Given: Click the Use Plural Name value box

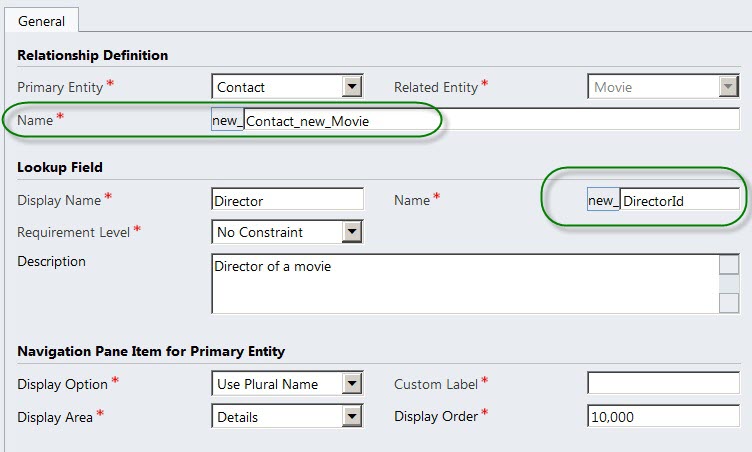Looking at the screenshot, I should [278, 383].
